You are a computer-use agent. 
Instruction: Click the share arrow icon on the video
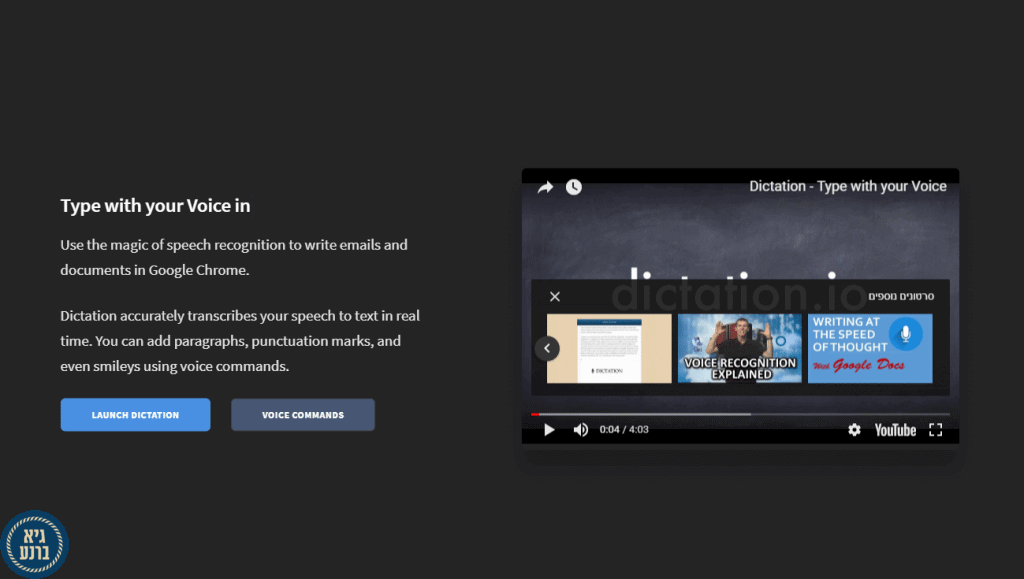[545, 187]
